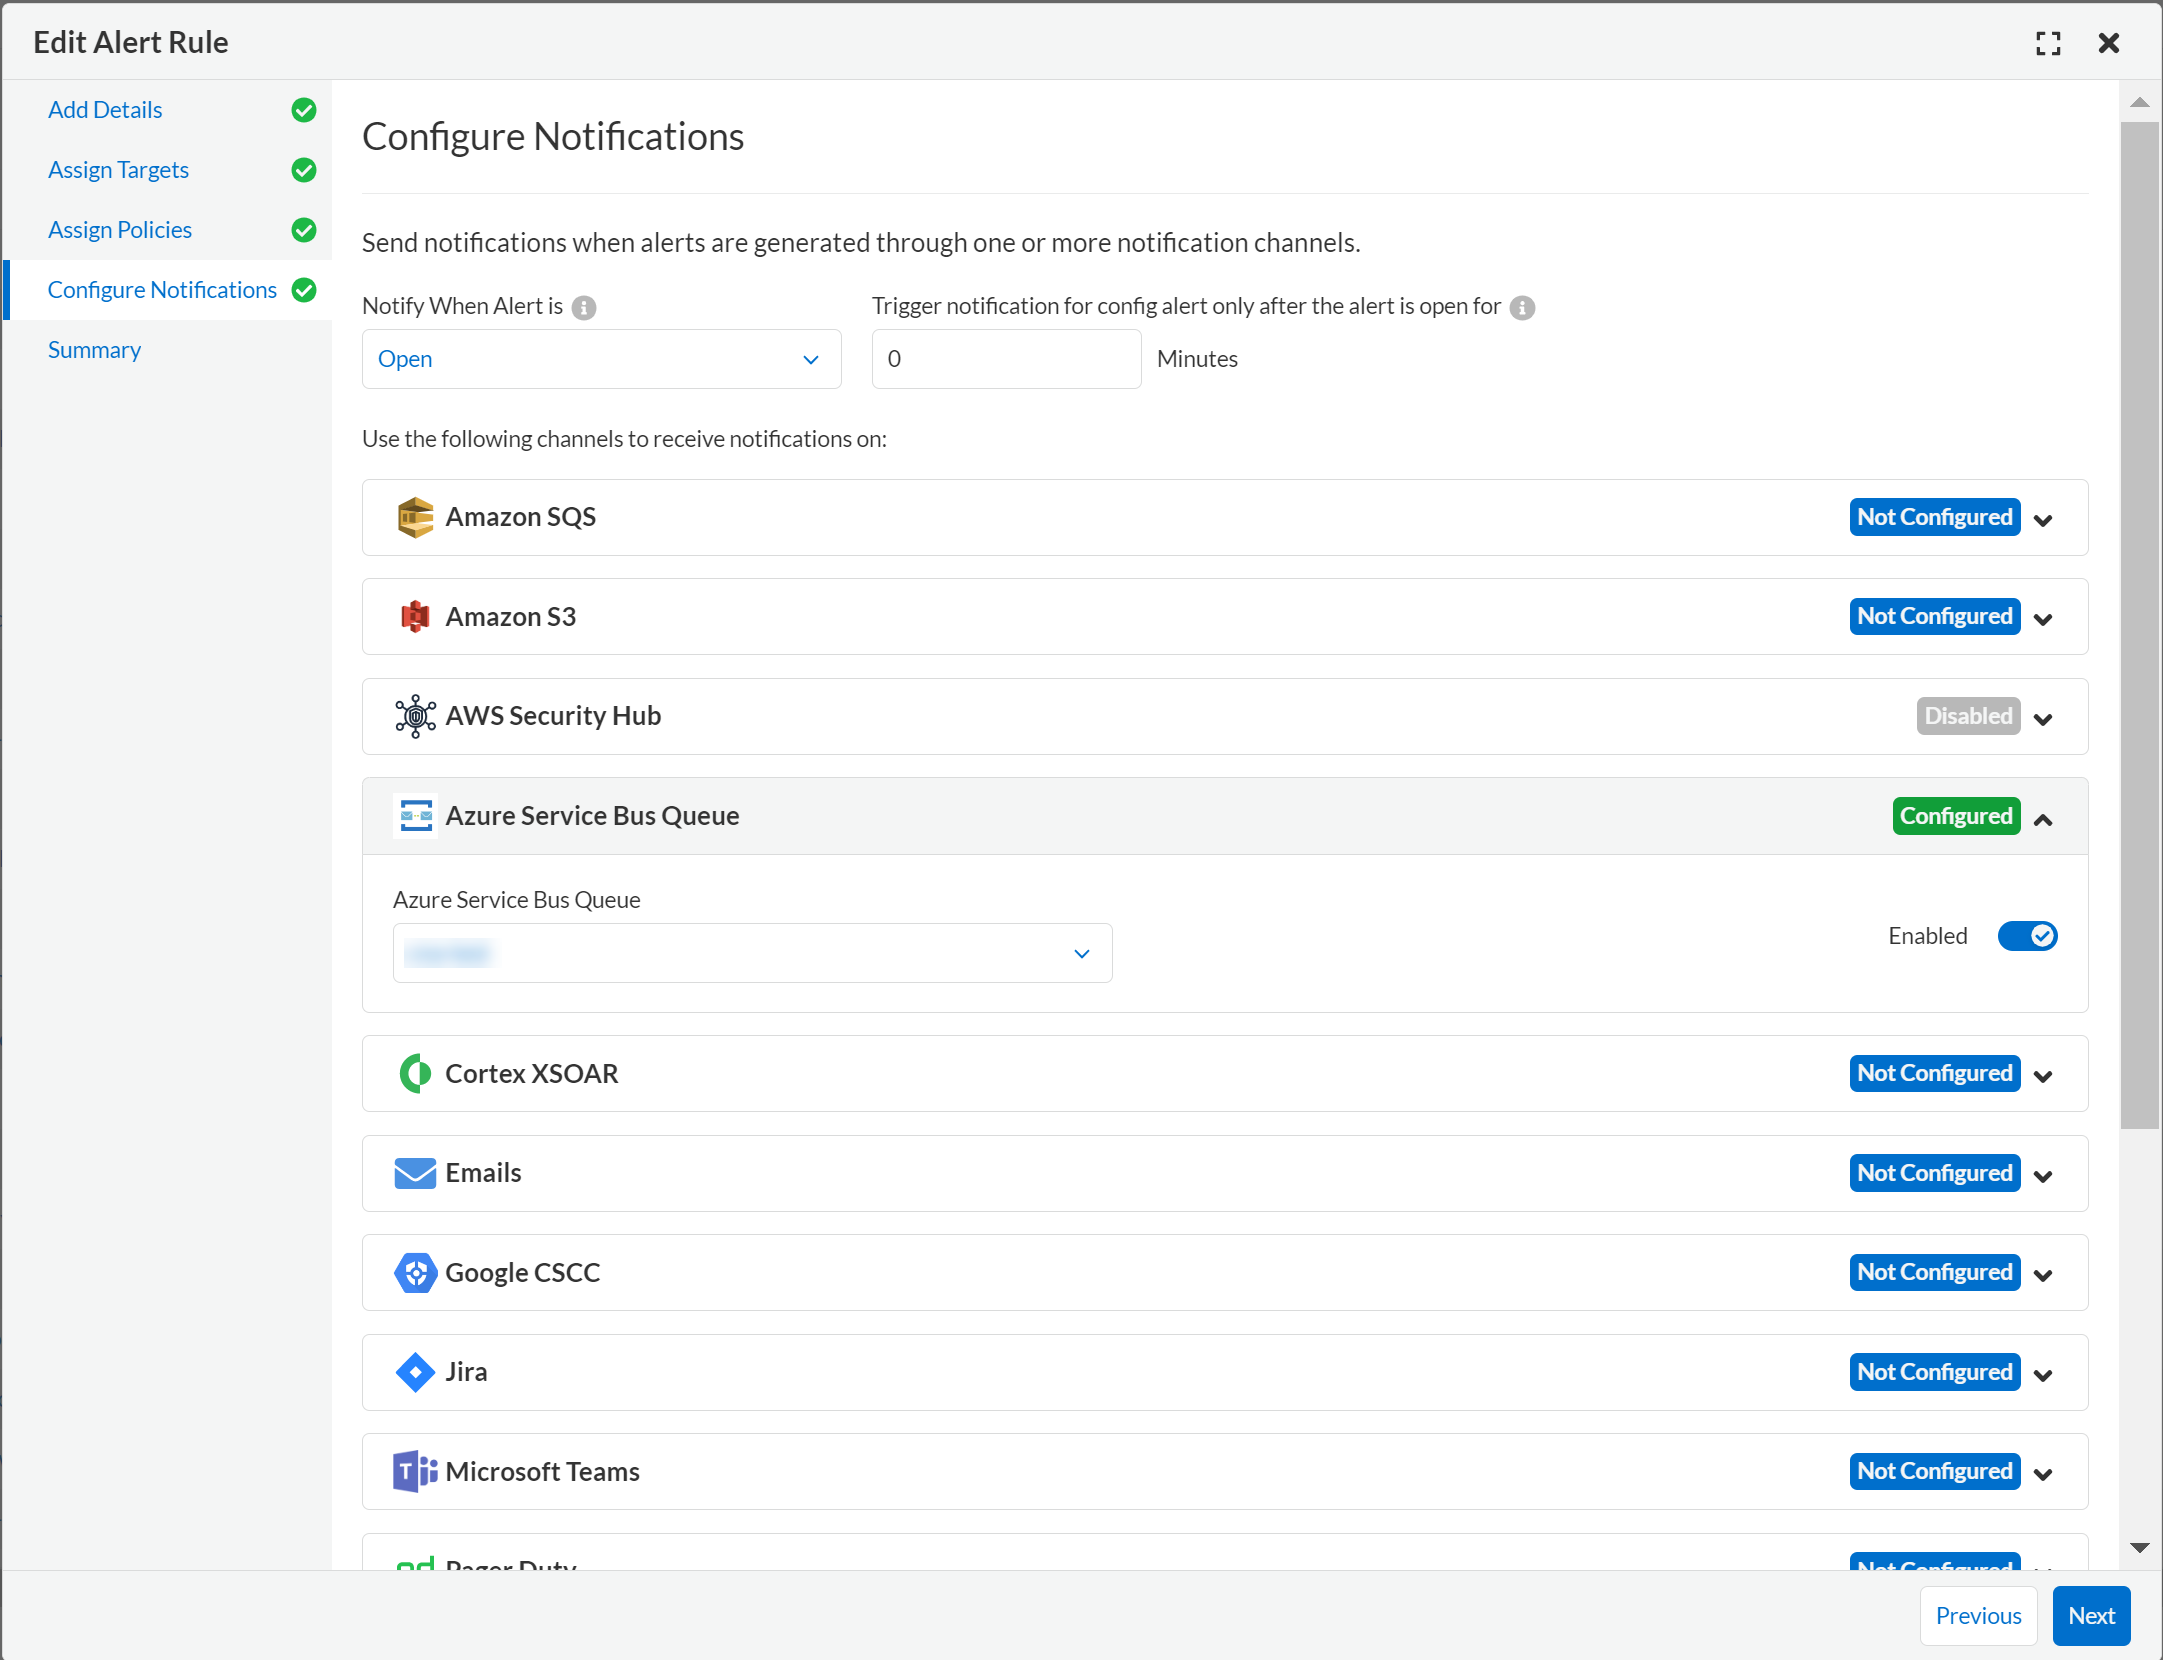Click the Amazon S3 bucket icon
This screenshot has height=1660, width=2163.
point(415,617)
